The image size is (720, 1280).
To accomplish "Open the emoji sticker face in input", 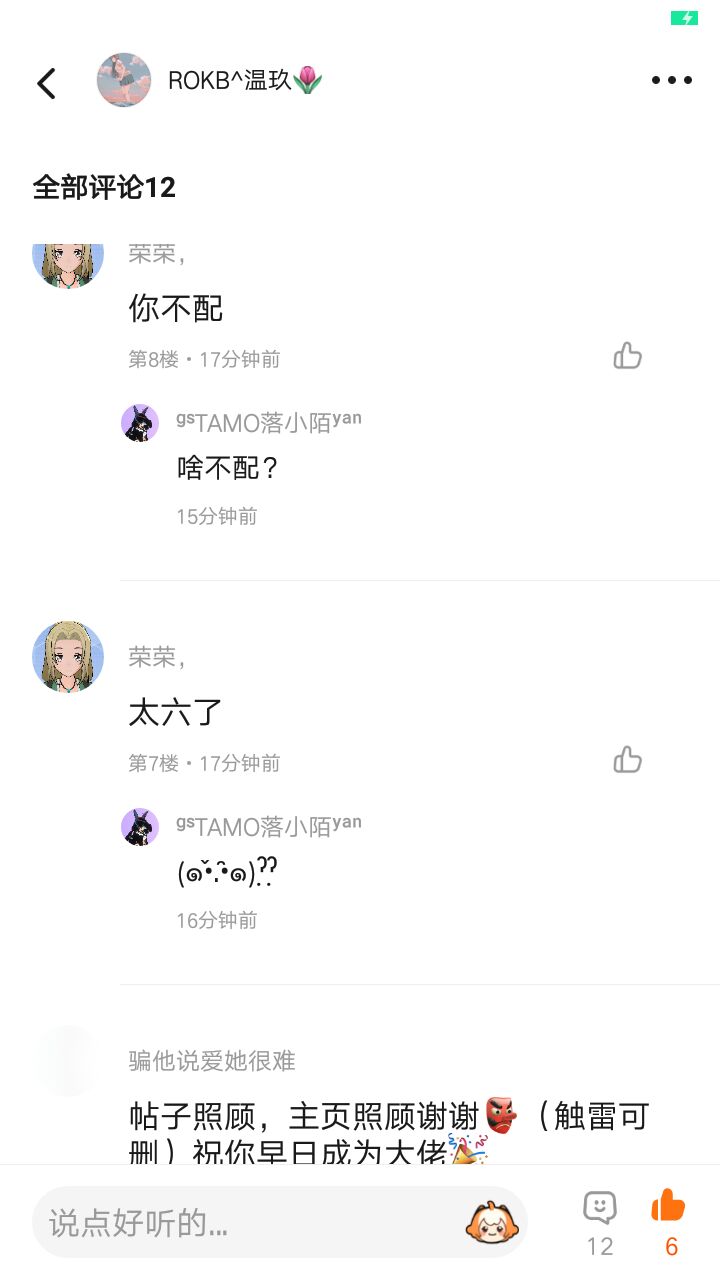I will (491, 1222).
